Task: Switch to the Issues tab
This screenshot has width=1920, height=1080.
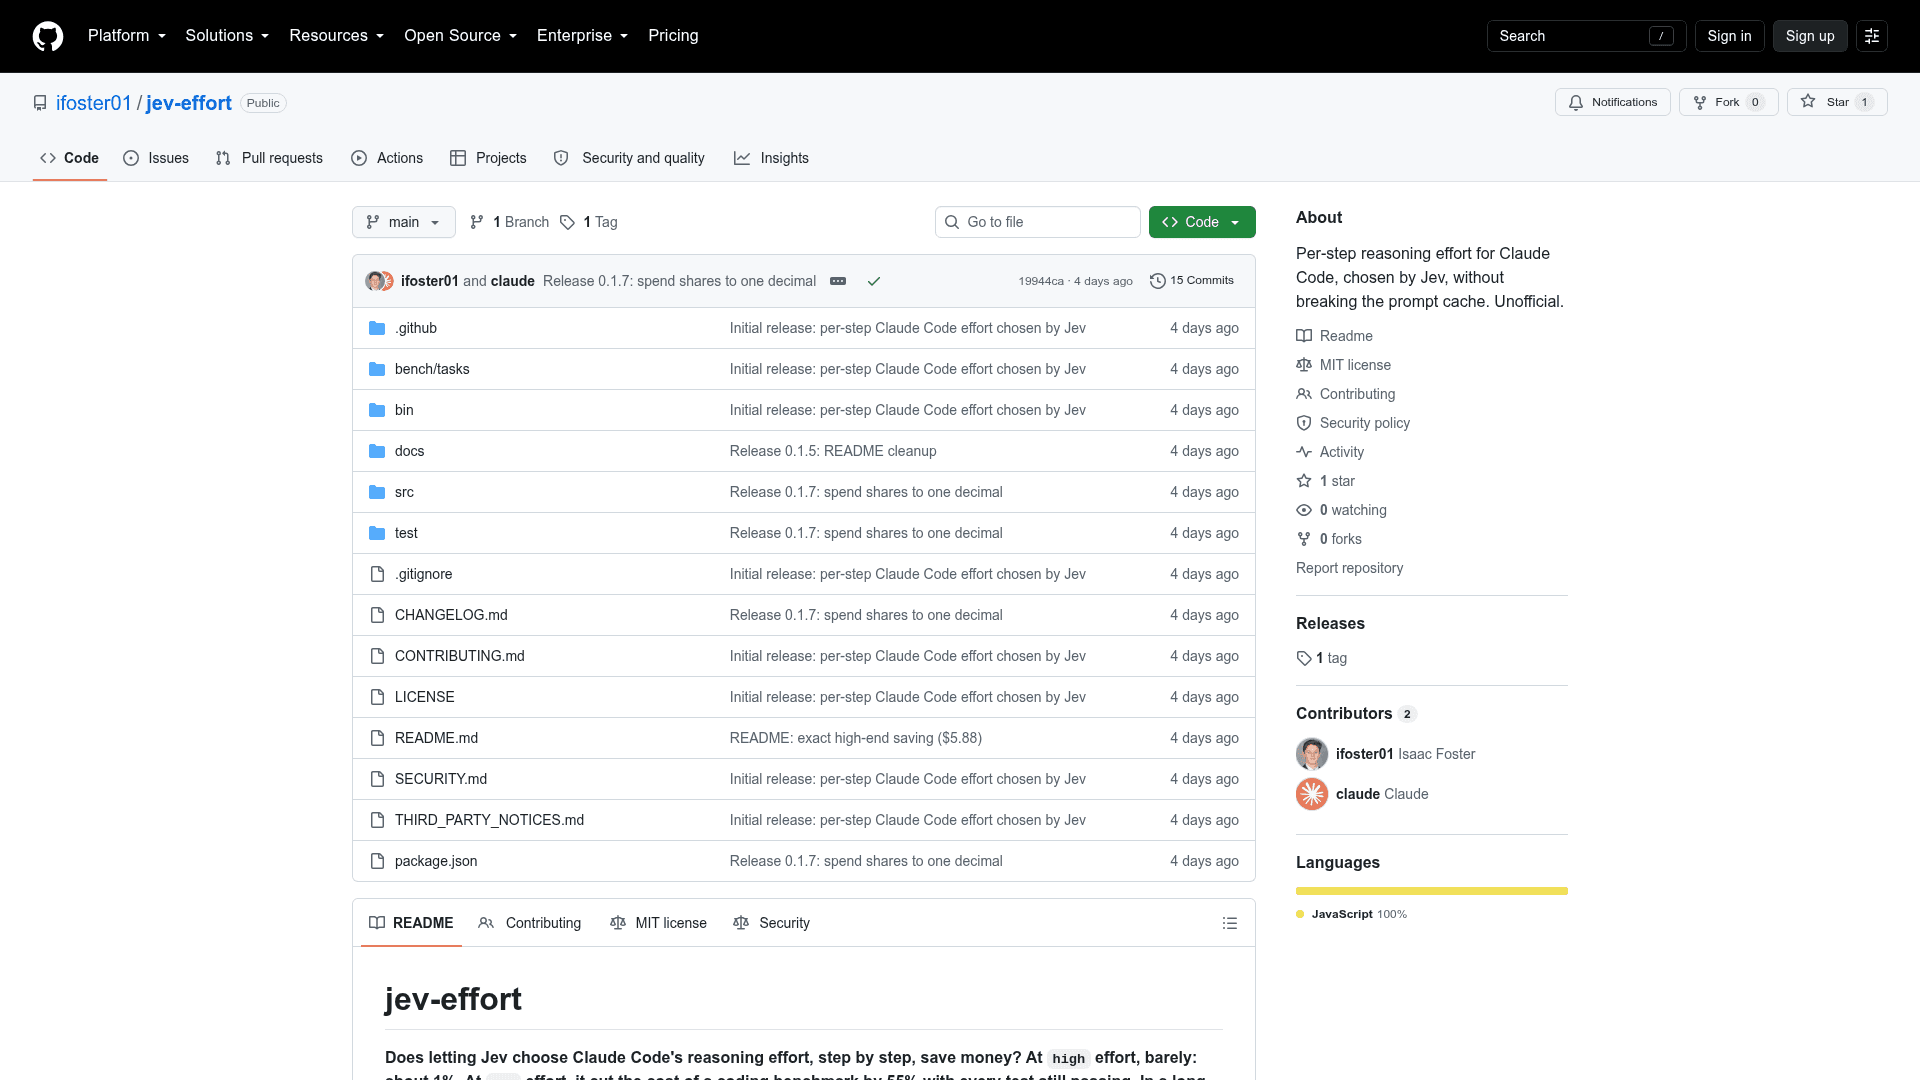Action: coord(156,158)
